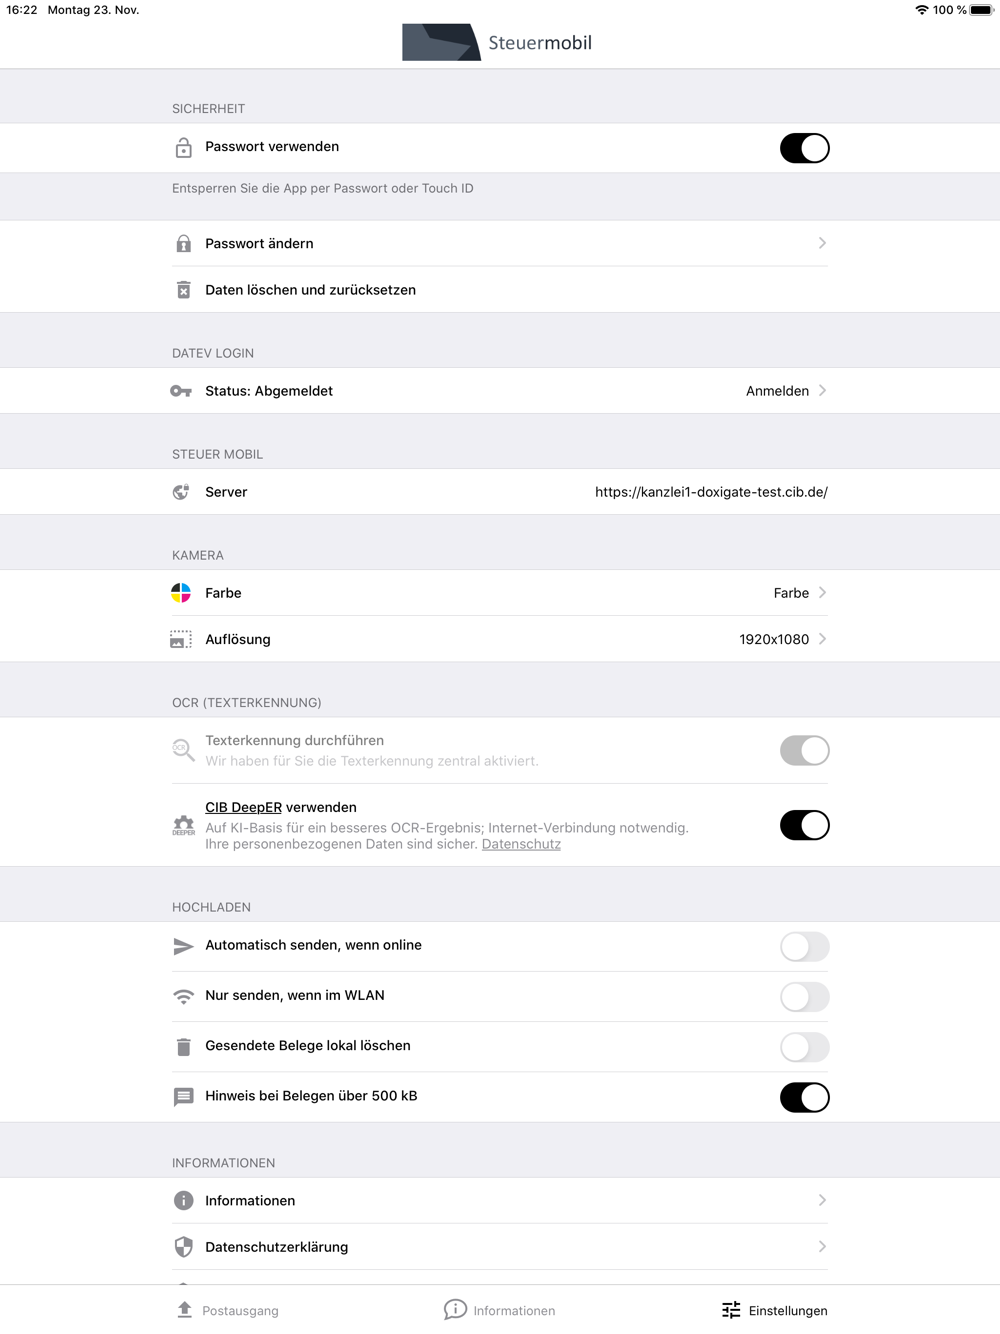Viewport: 1000px width, 1334px height.
Task: Enable Nur senden, wenn im WLAN
Action: 804,997
